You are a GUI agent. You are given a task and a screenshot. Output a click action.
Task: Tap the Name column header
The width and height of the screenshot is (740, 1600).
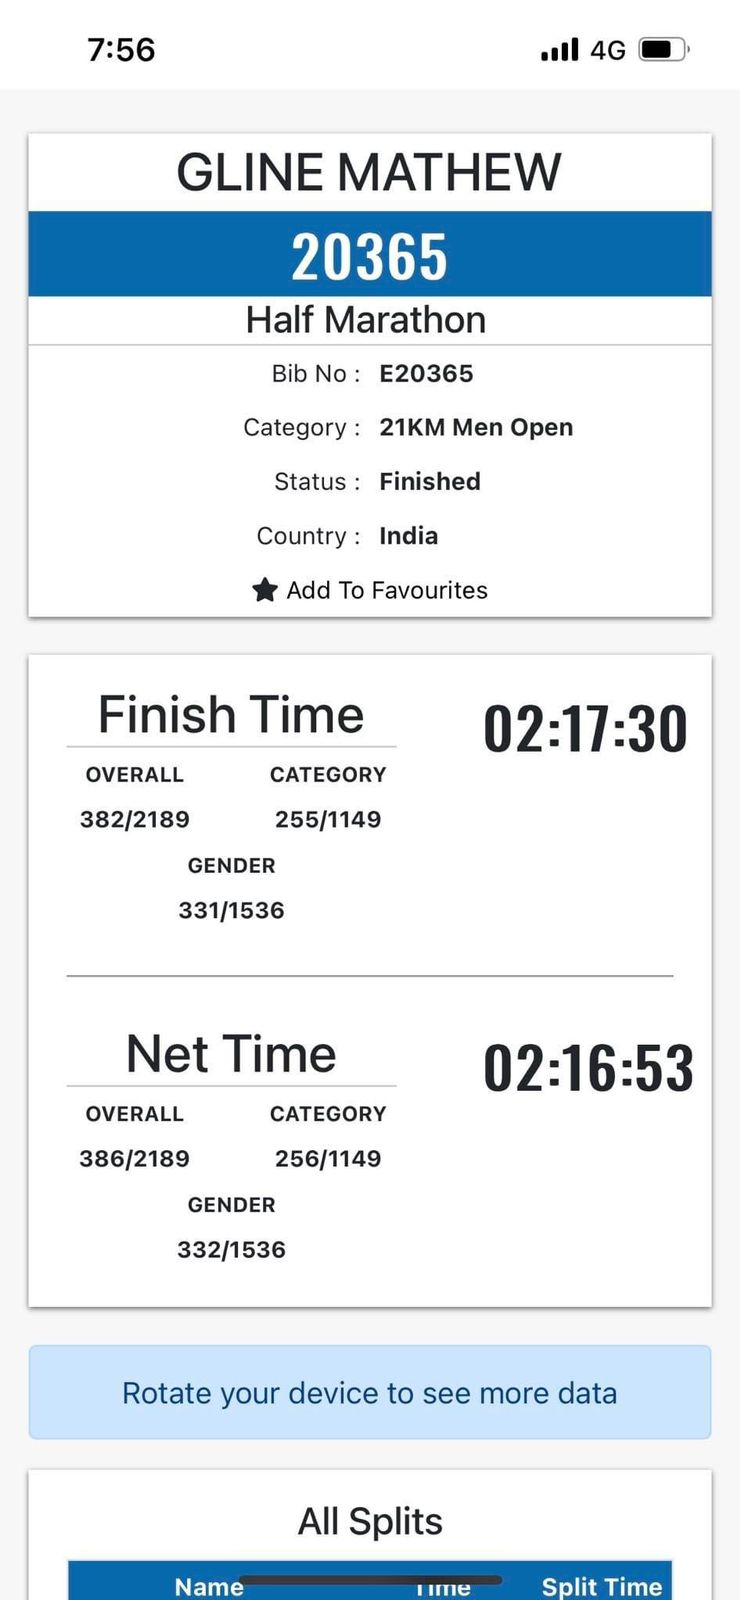tap(209, 1586)
